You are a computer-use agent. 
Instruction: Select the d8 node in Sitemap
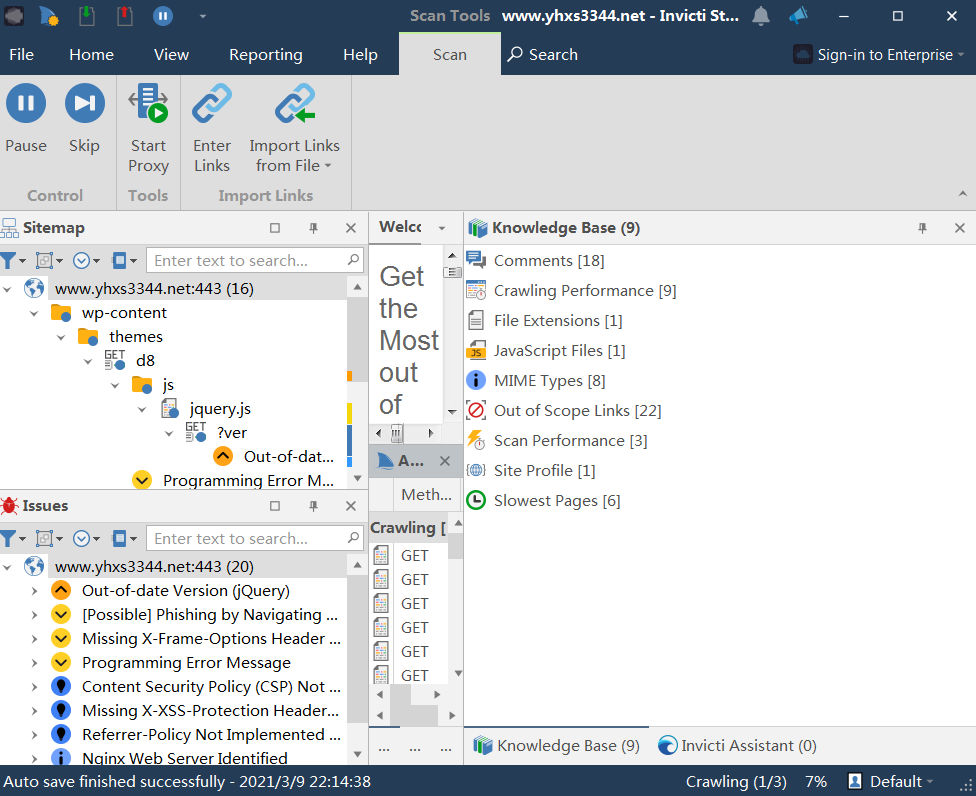145,361
